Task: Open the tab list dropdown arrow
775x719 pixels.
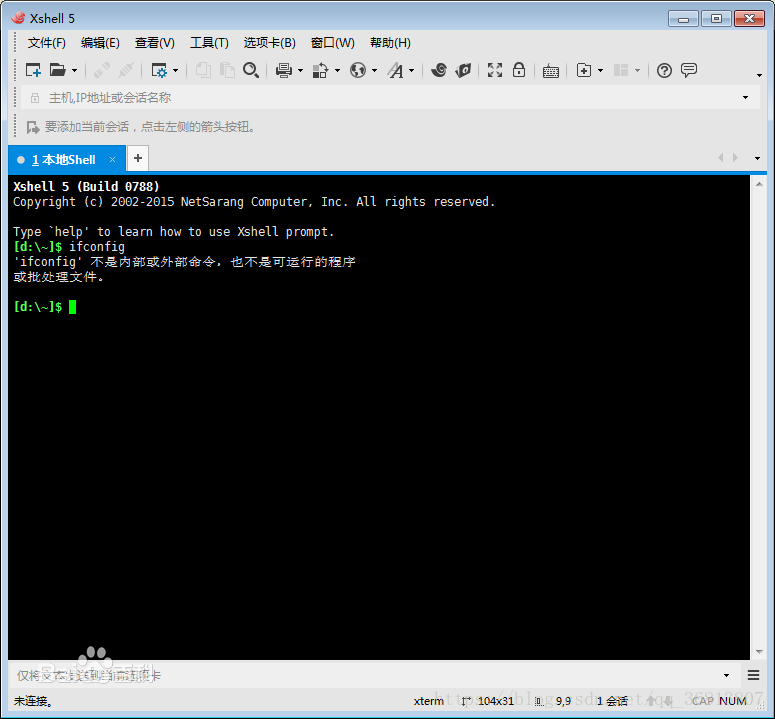Action: (x=757, y=159)
